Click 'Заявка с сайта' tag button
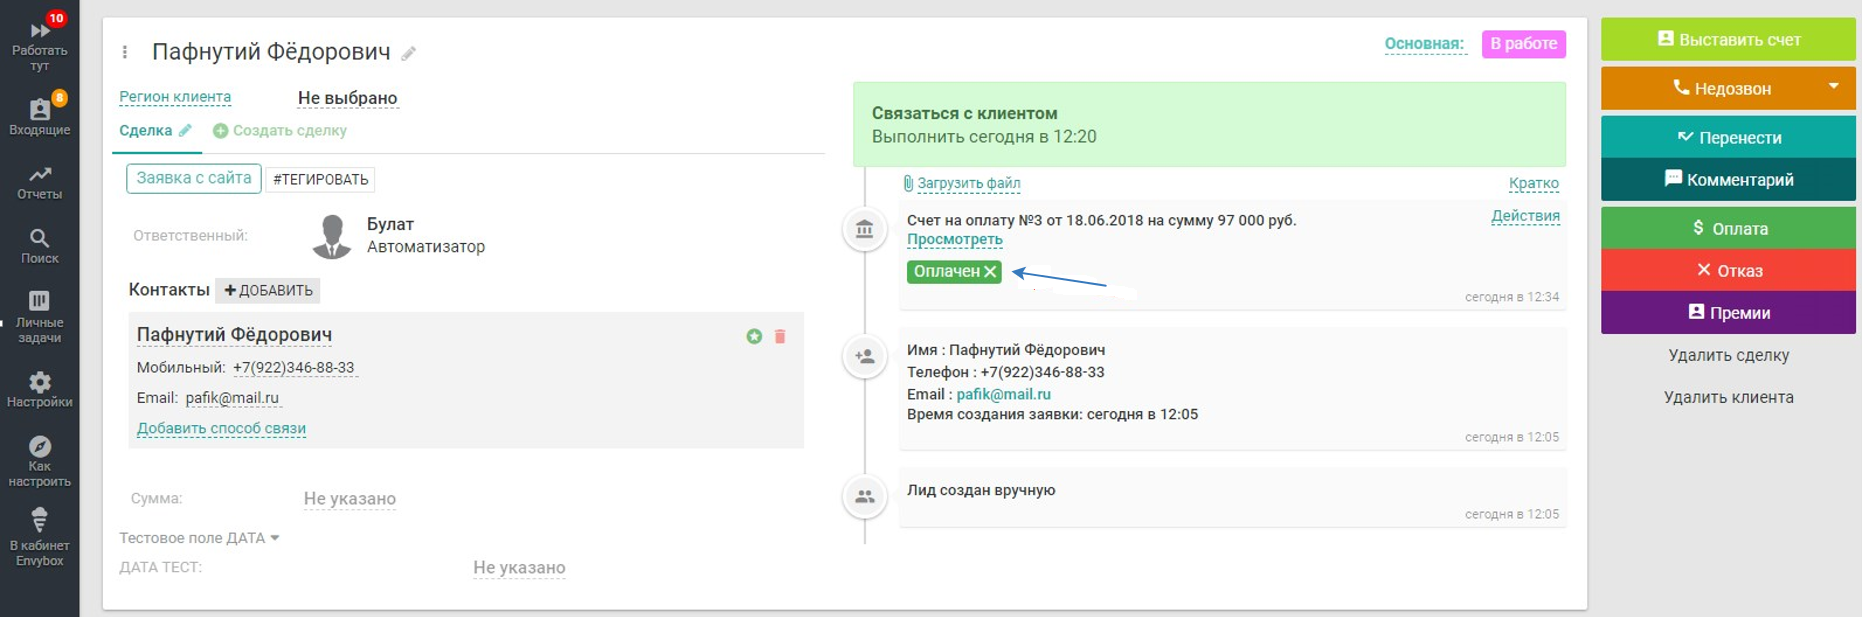 tap(194, 178)
